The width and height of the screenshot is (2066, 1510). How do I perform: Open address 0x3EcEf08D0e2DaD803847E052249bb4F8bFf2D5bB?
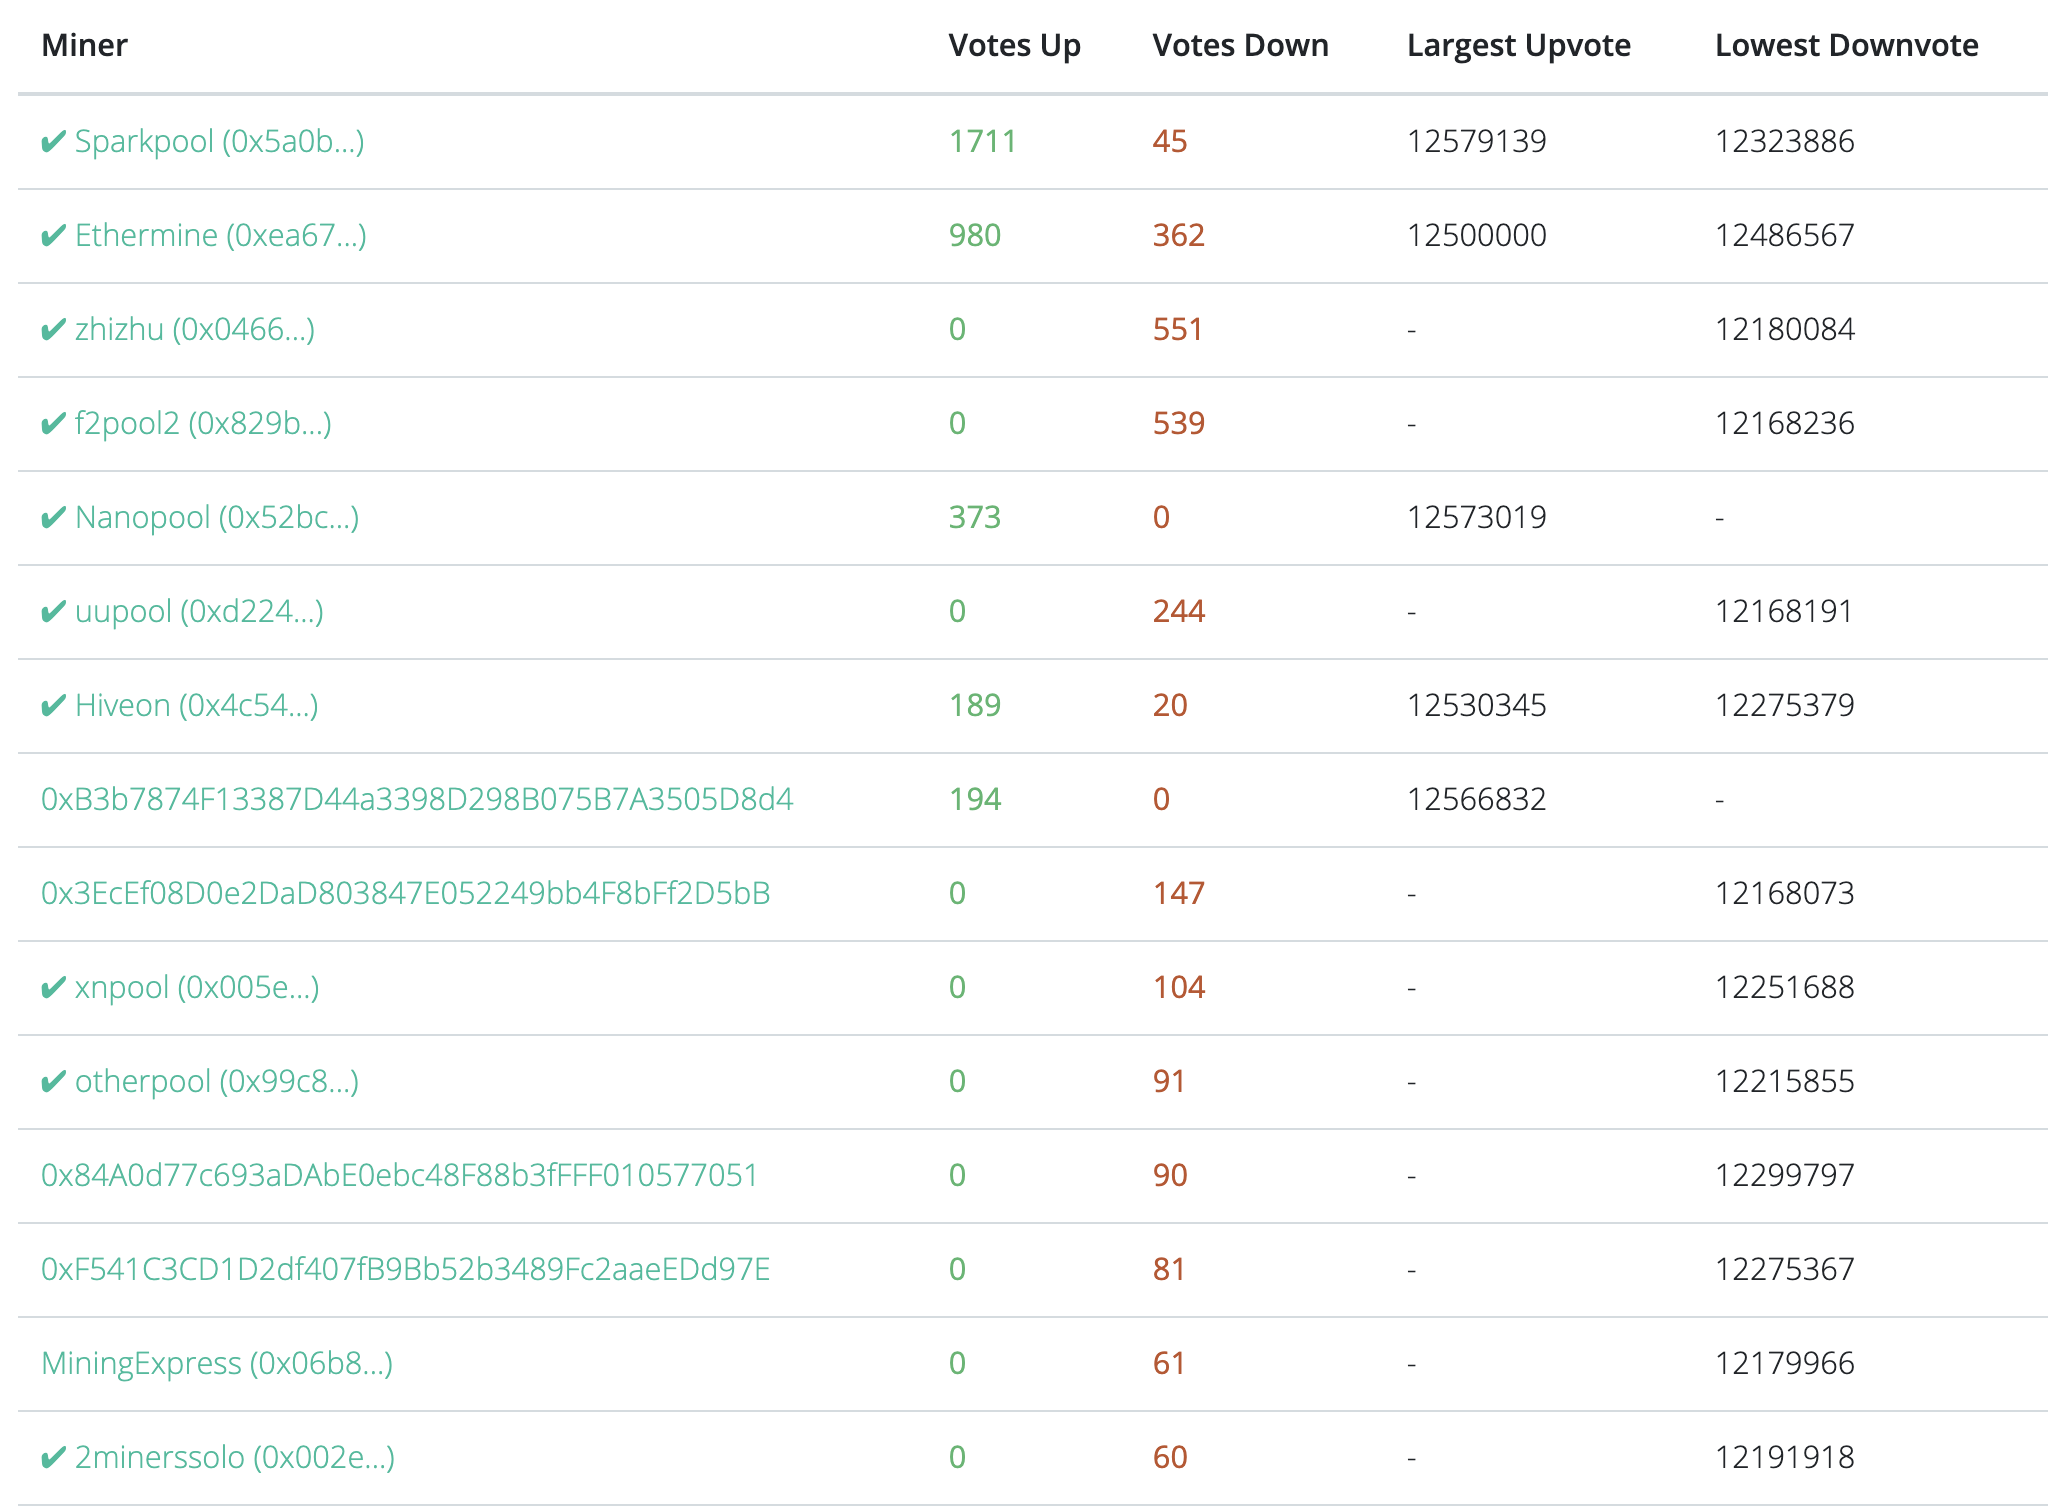(406, 894)
